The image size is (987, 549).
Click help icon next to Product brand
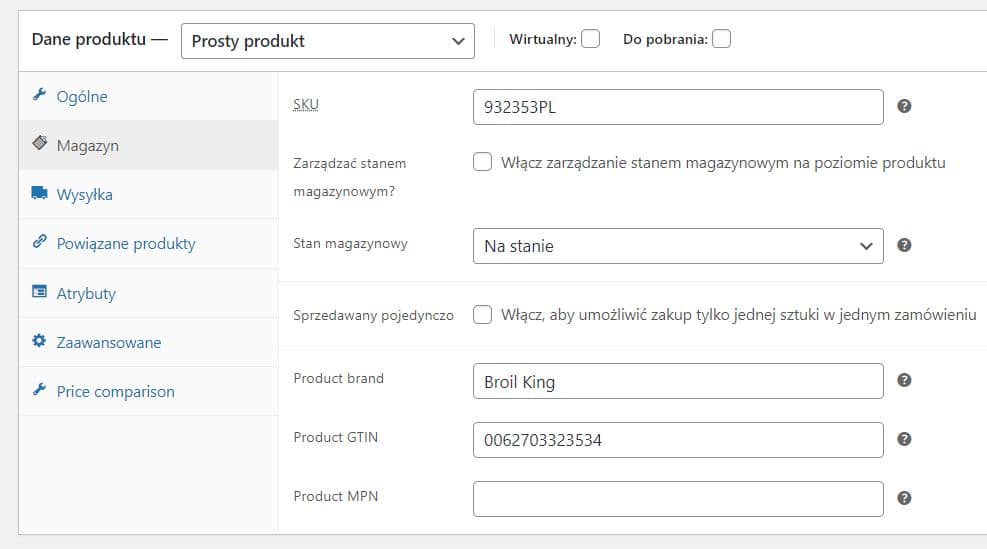click(904, 380)
